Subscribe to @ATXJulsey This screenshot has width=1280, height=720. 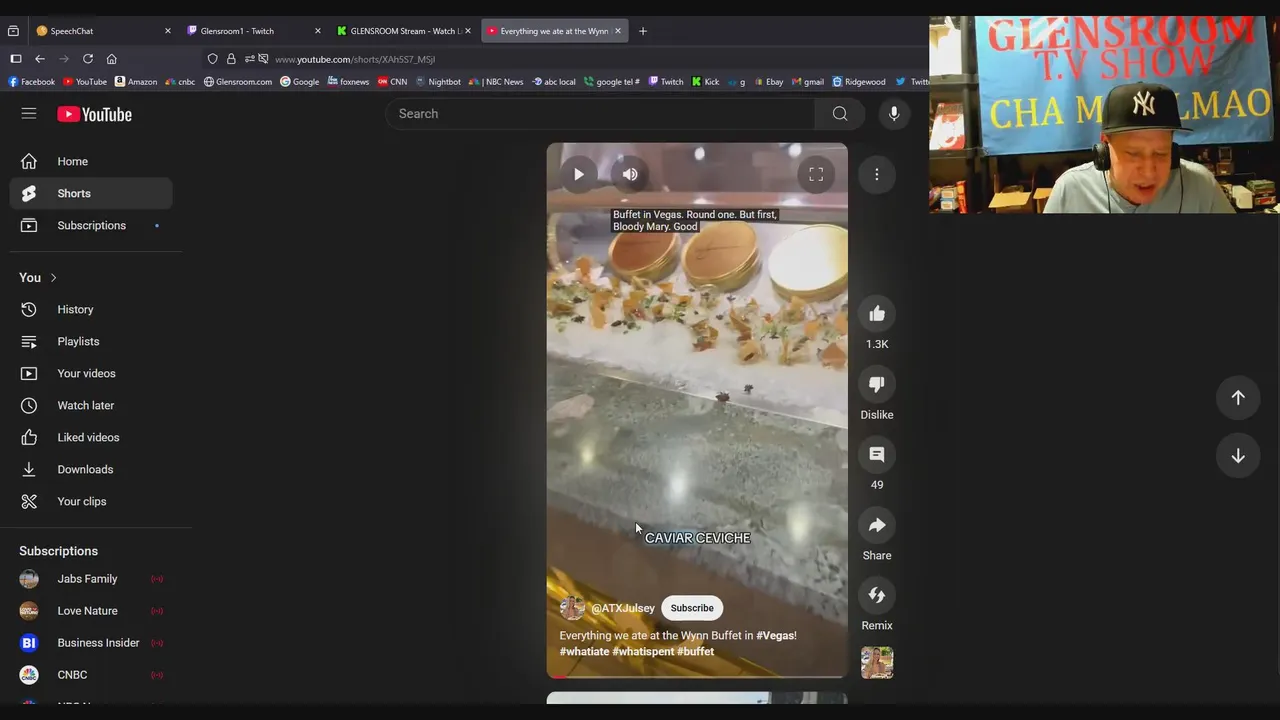[x=692, y=608]
